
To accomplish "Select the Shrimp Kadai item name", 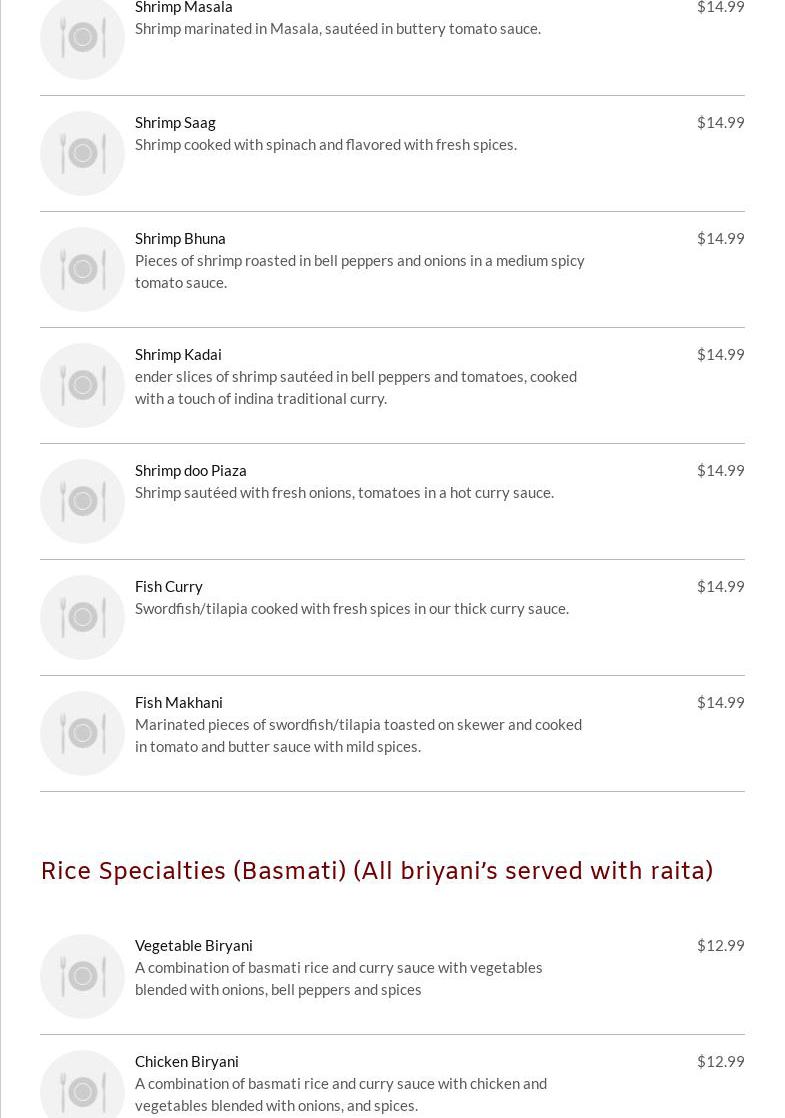I will pos(178,354).
